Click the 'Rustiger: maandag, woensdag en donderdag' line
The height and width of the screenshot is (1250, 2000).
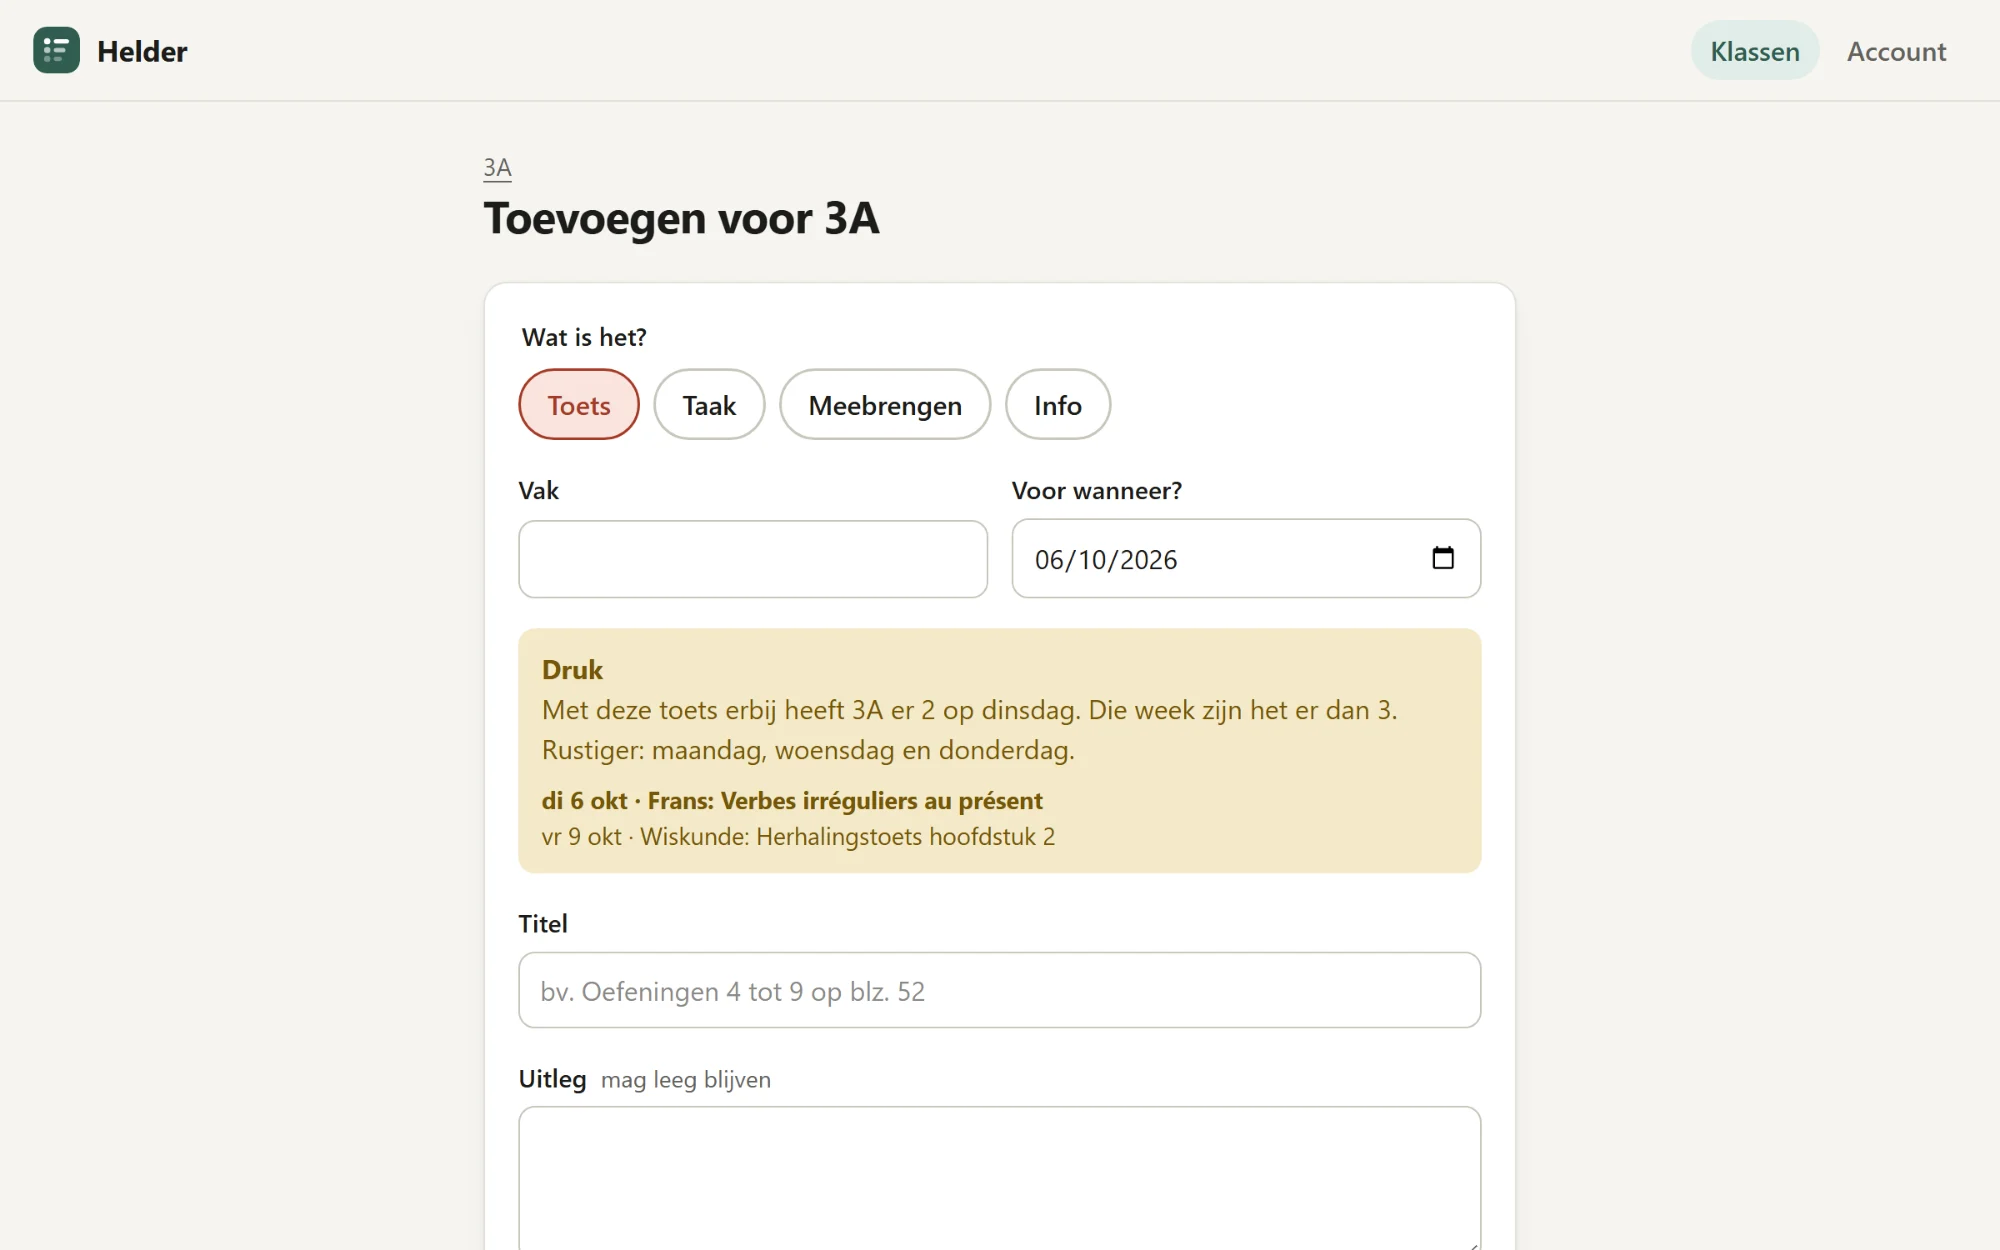tap(808, 750)
